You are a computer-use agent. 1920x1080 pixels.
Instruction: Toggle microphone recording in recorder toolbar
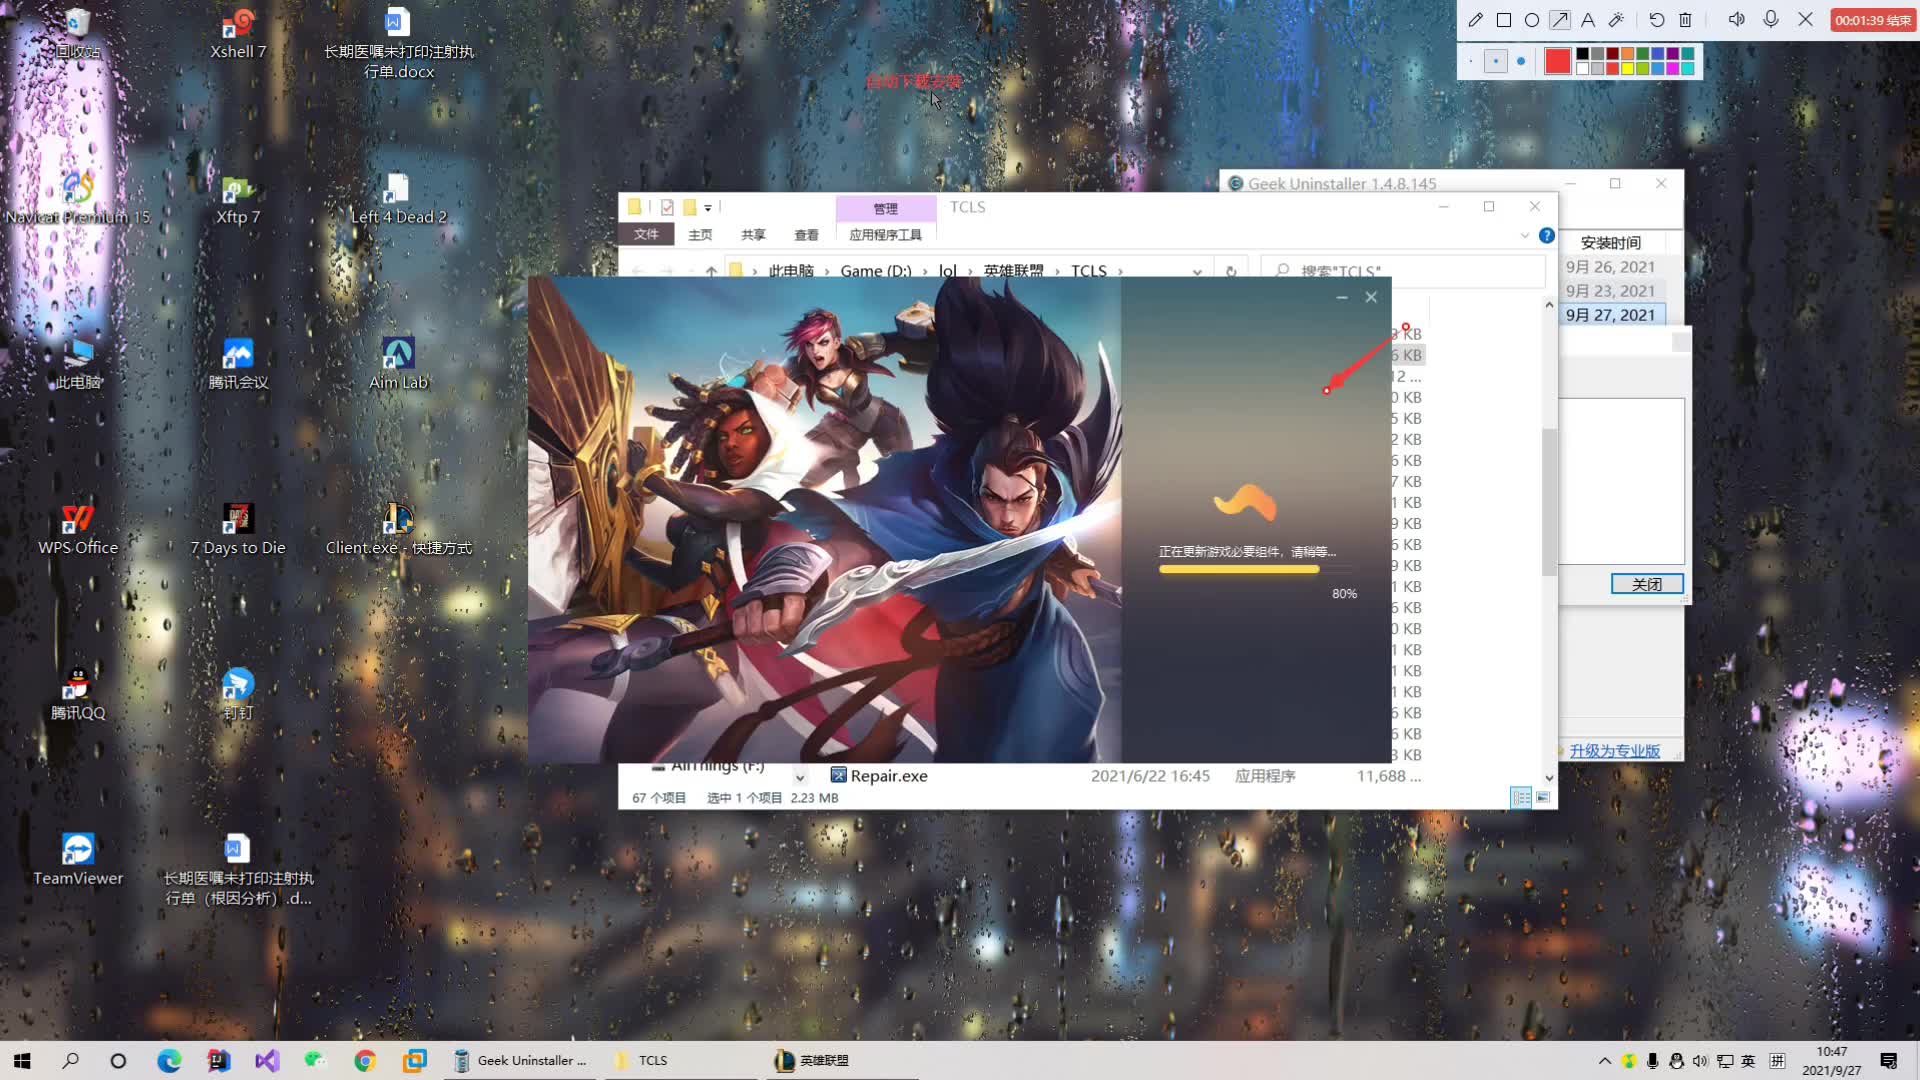(x=1771, y=20)
